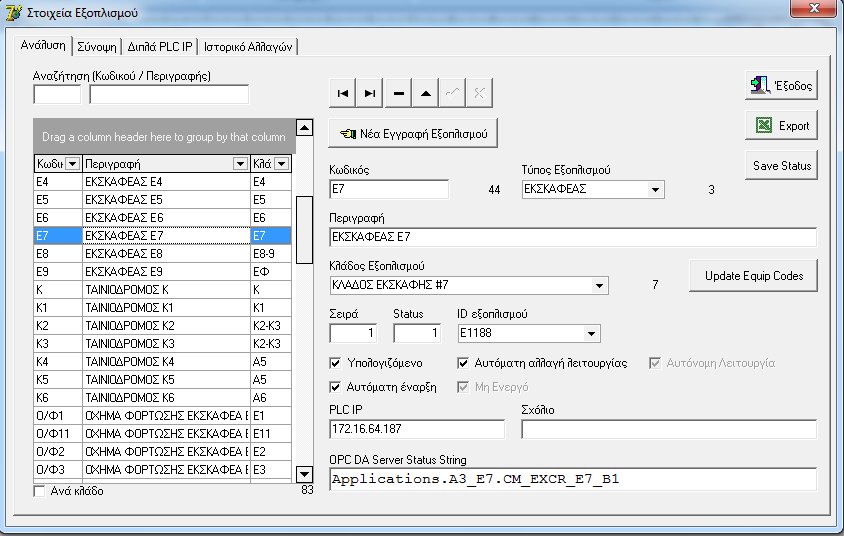Toggle the Μη Ενεργό checkbox
Screen dimensions: 844x536
coord(462,387)
